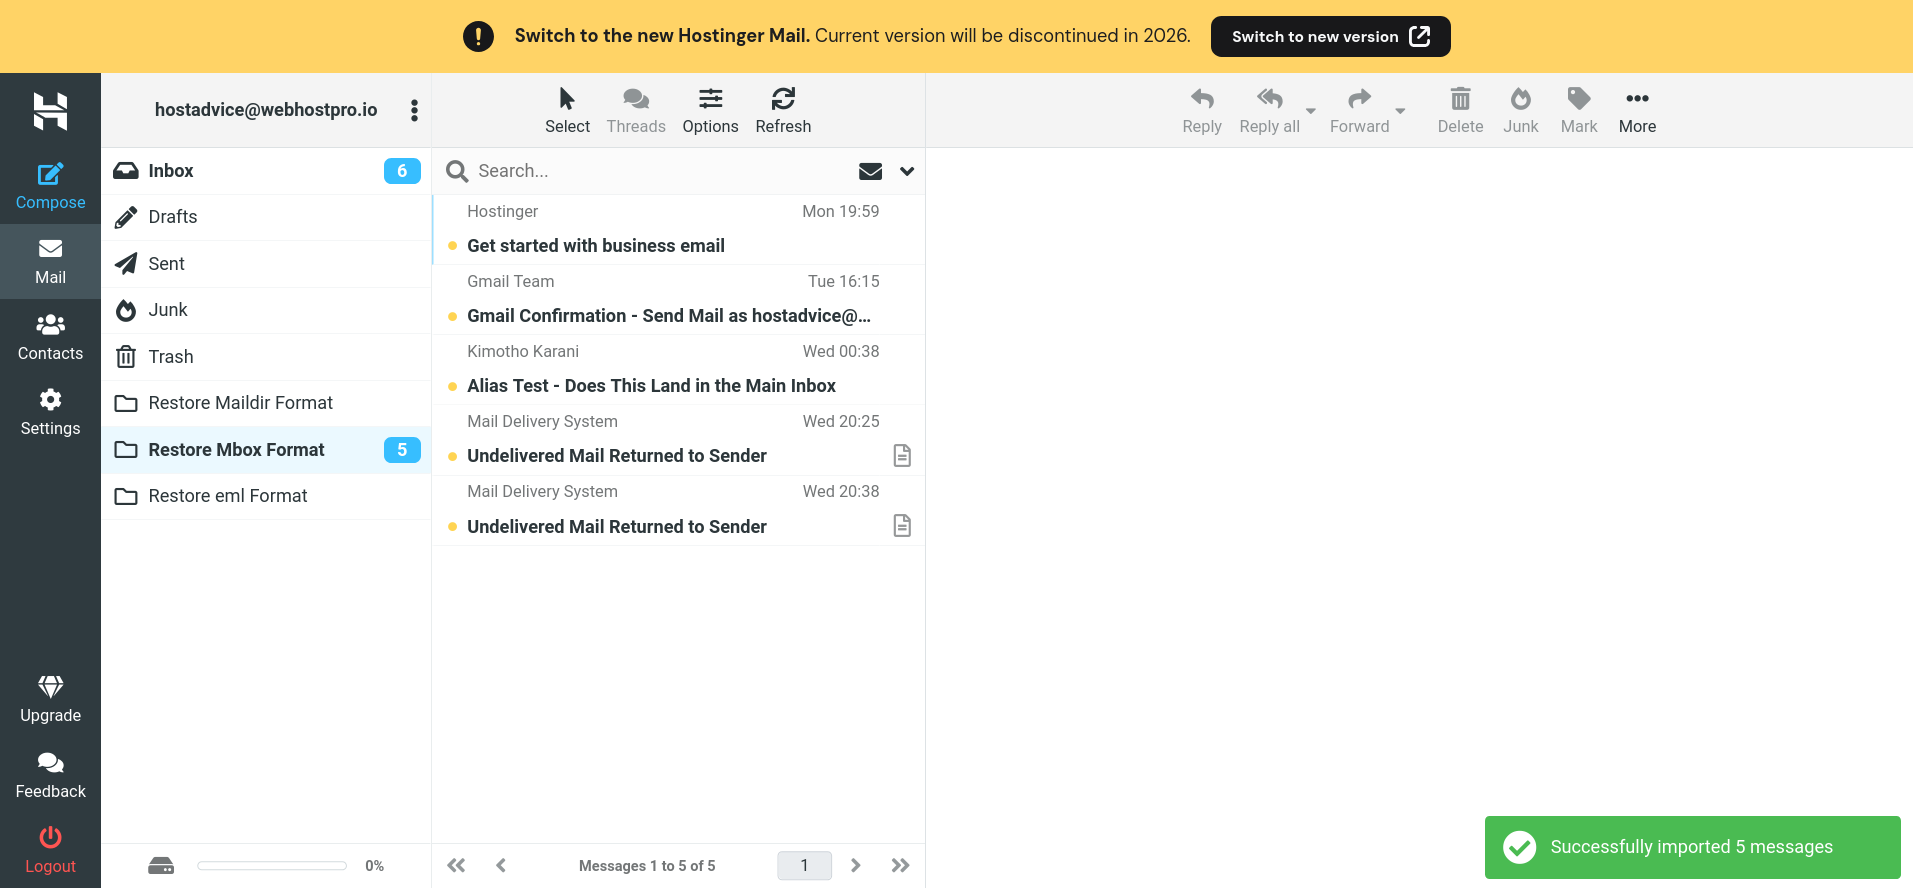
Task: Go to the previous page of messages
Action: 501,866
